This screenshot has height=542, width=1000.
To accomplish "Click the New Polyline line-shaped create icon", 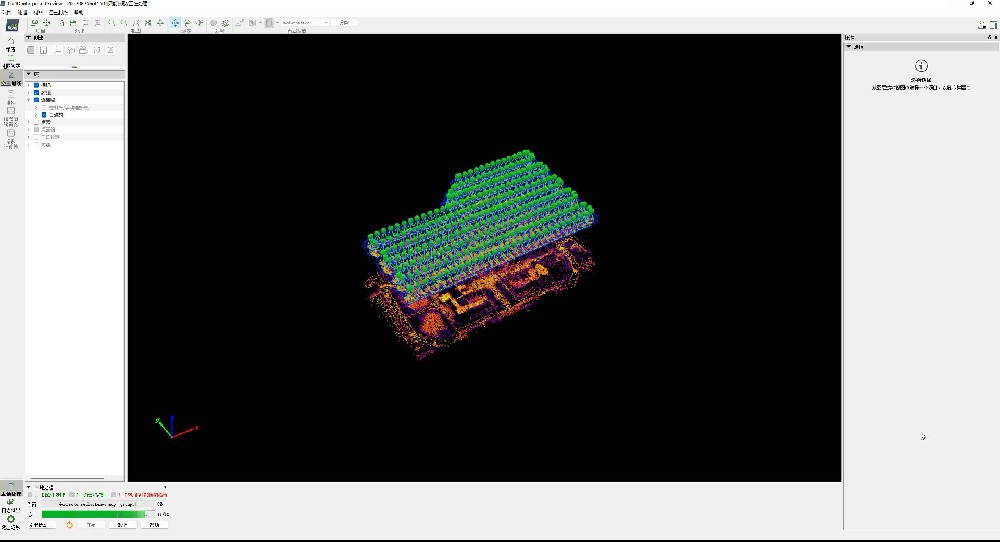I will point(58,50).
